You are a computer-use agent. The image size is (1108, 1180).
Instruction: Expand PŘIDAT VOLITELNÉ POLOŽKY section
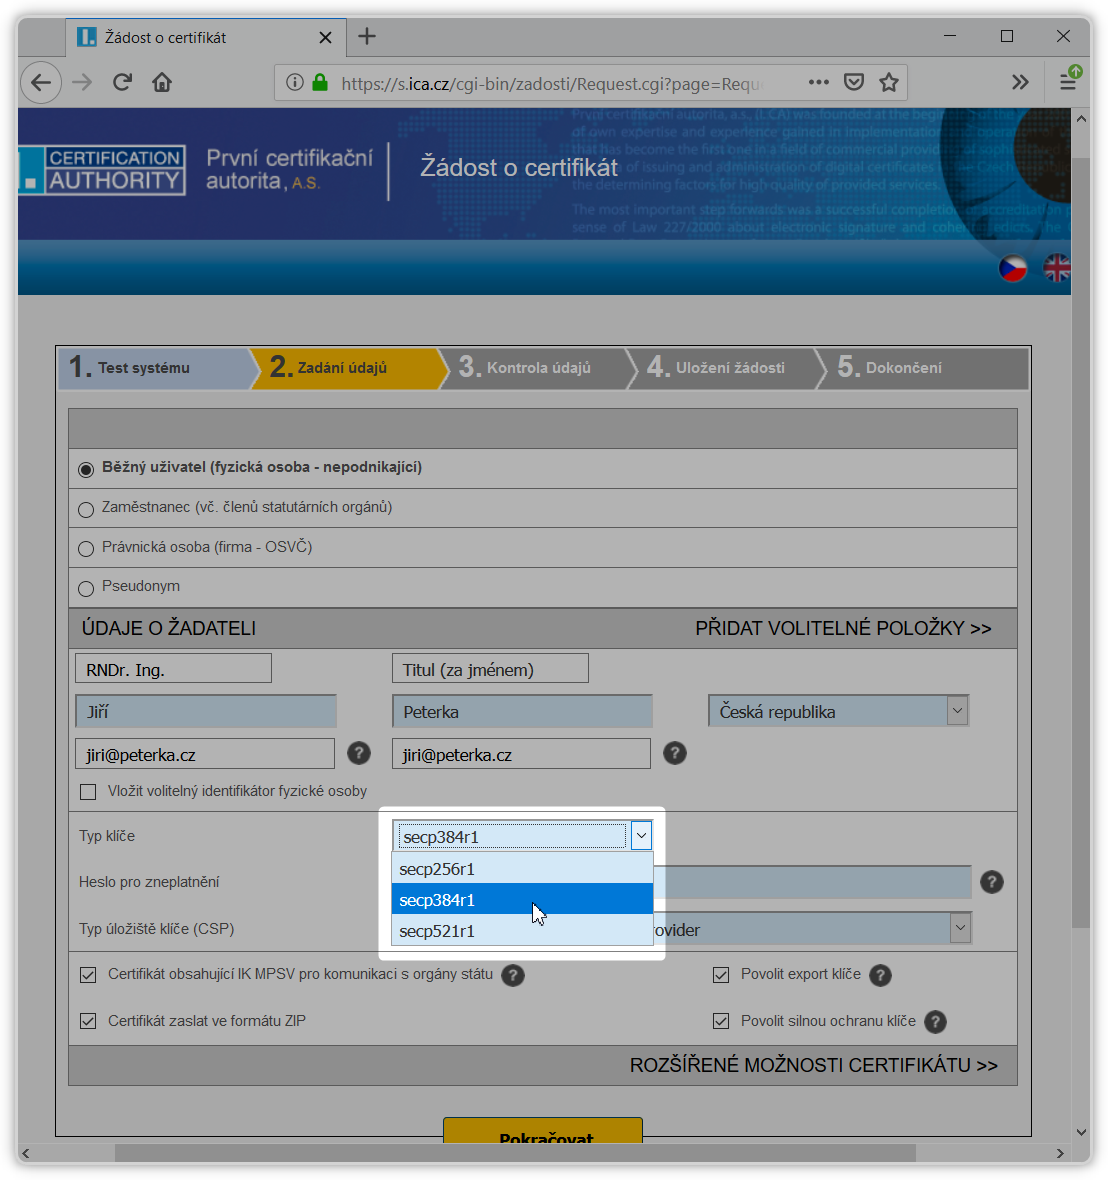pyautogui.click(x=843, y=628)
